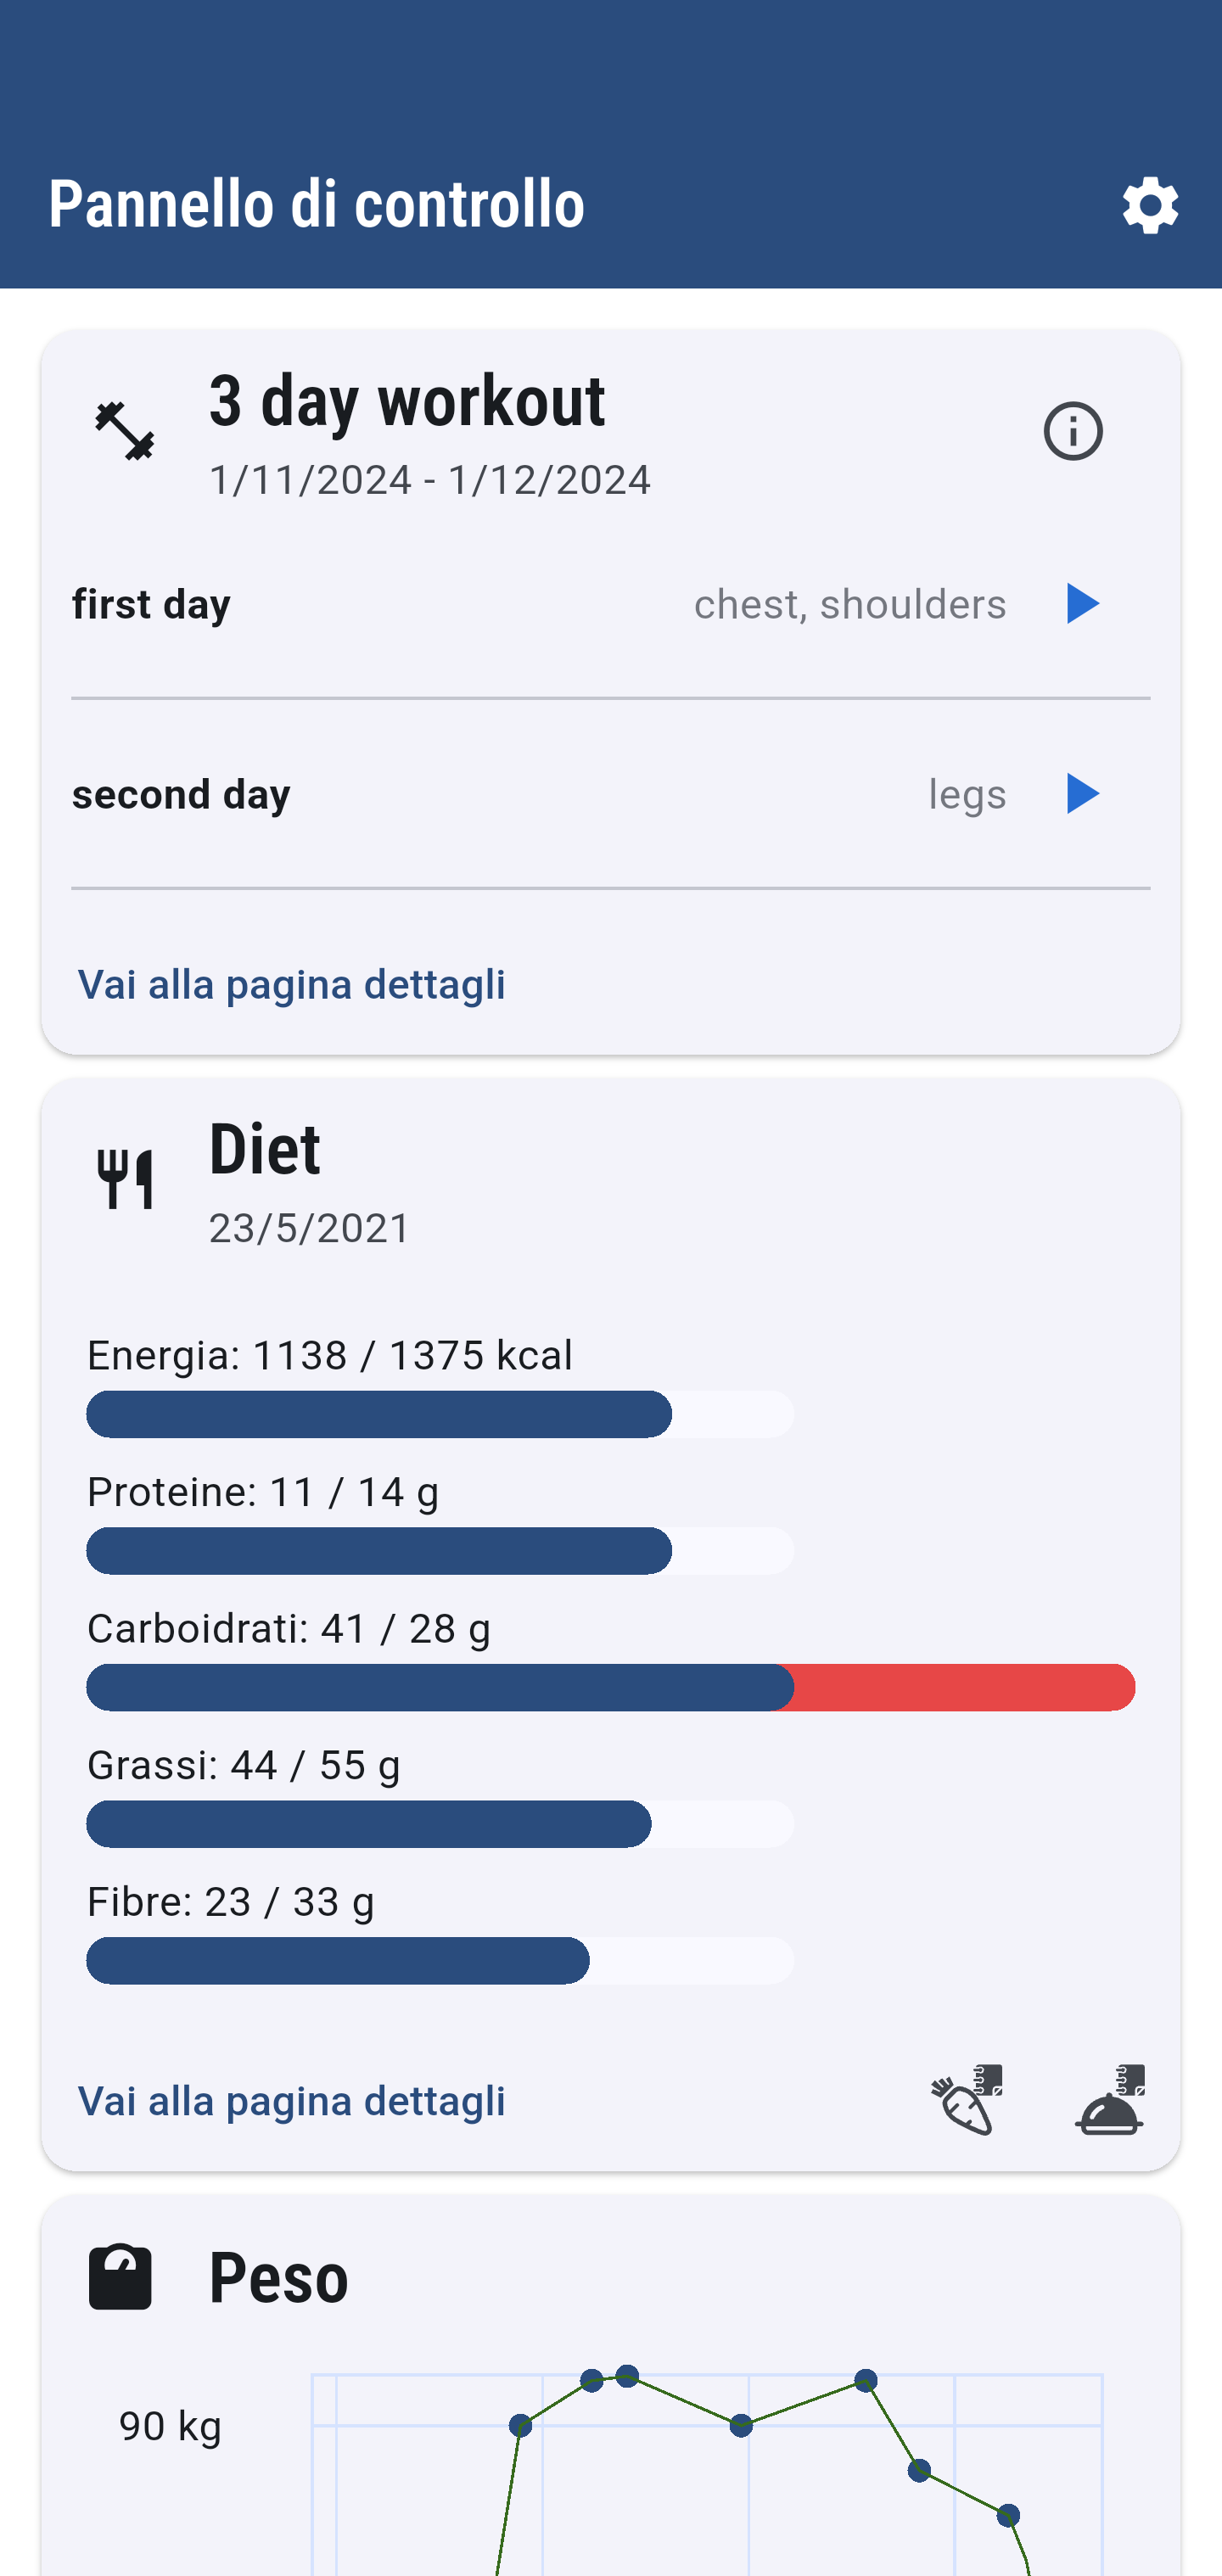Tap the Fibre progress bar
Viewport: 1222px width, 2576px height.
coord(440,1961)
